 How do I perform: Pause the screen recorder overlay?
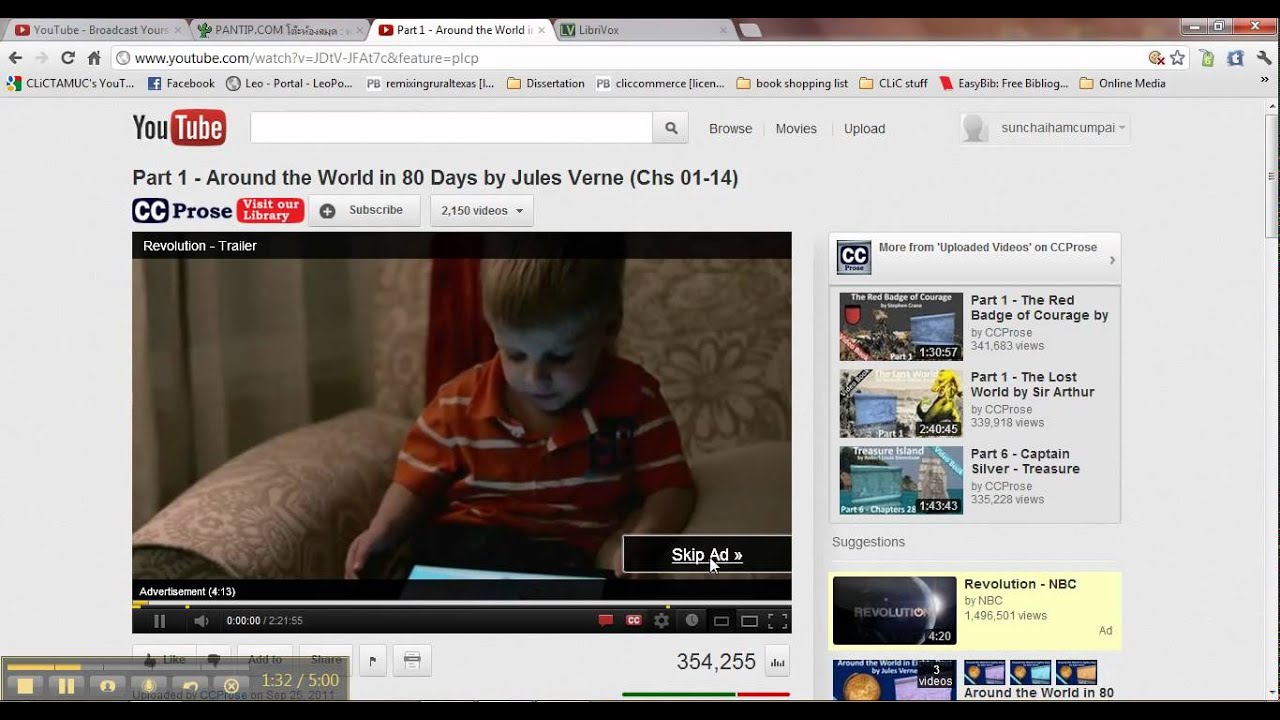(66, 685)
